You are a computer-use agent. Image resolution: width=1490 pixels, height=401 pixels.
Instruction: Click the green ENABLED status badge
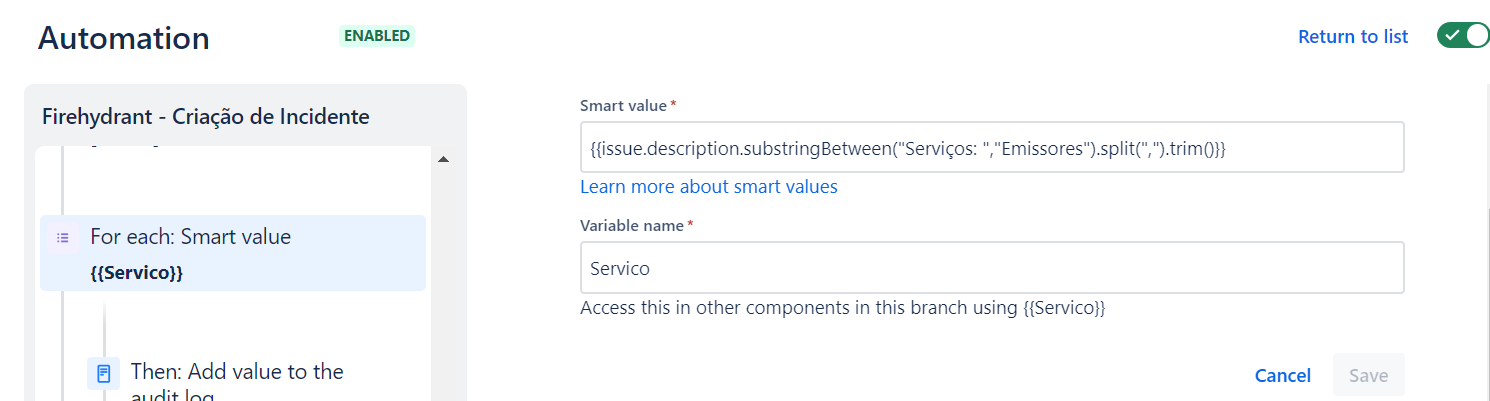377,35
